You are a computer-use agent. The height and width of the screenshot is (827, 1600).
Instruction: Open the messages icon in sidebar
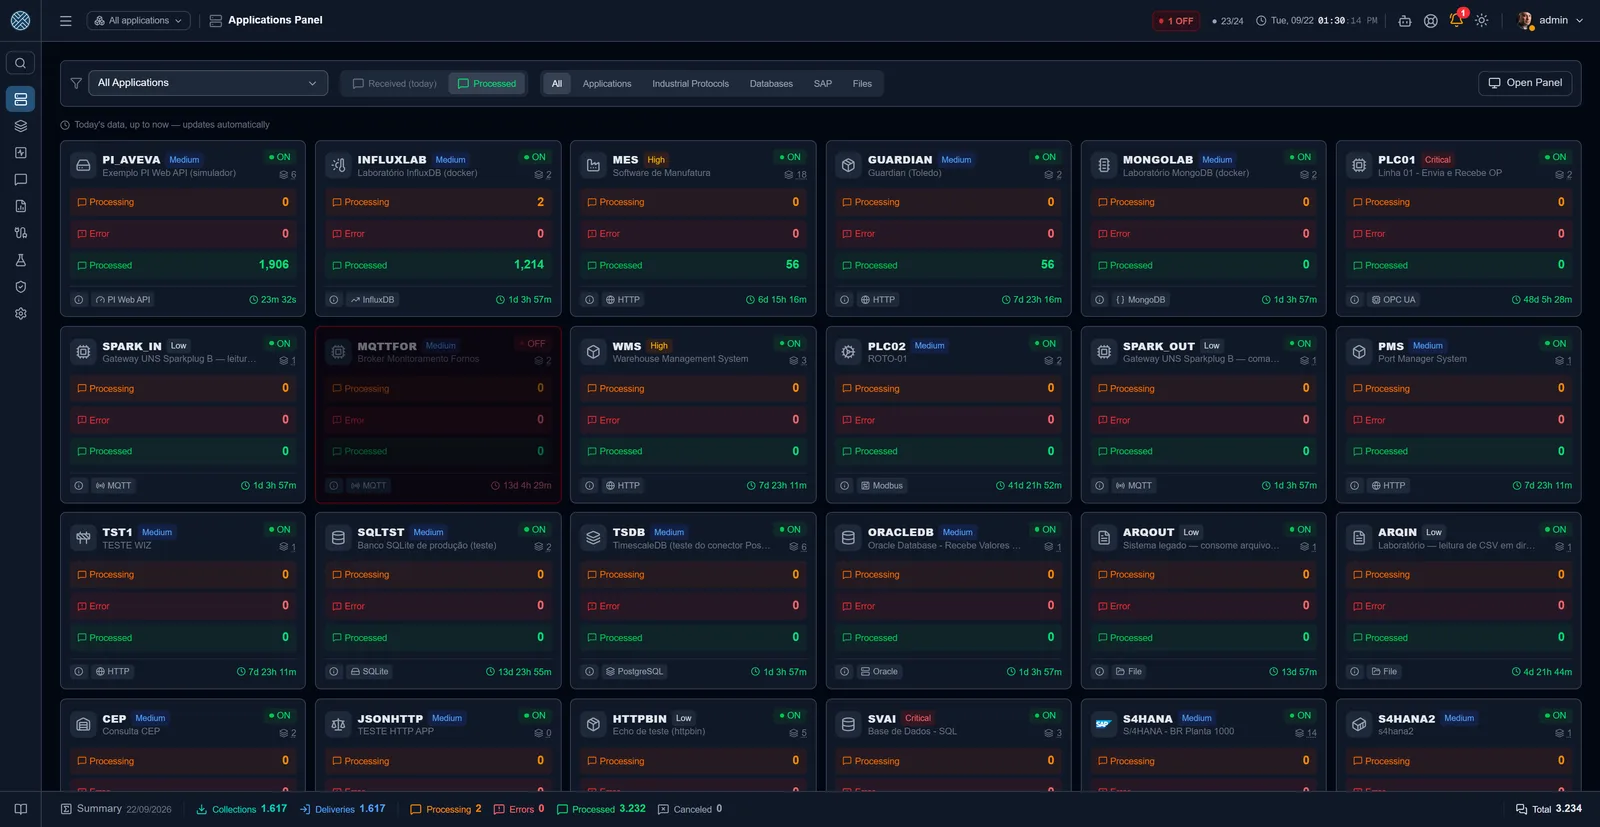coord(20,180)
